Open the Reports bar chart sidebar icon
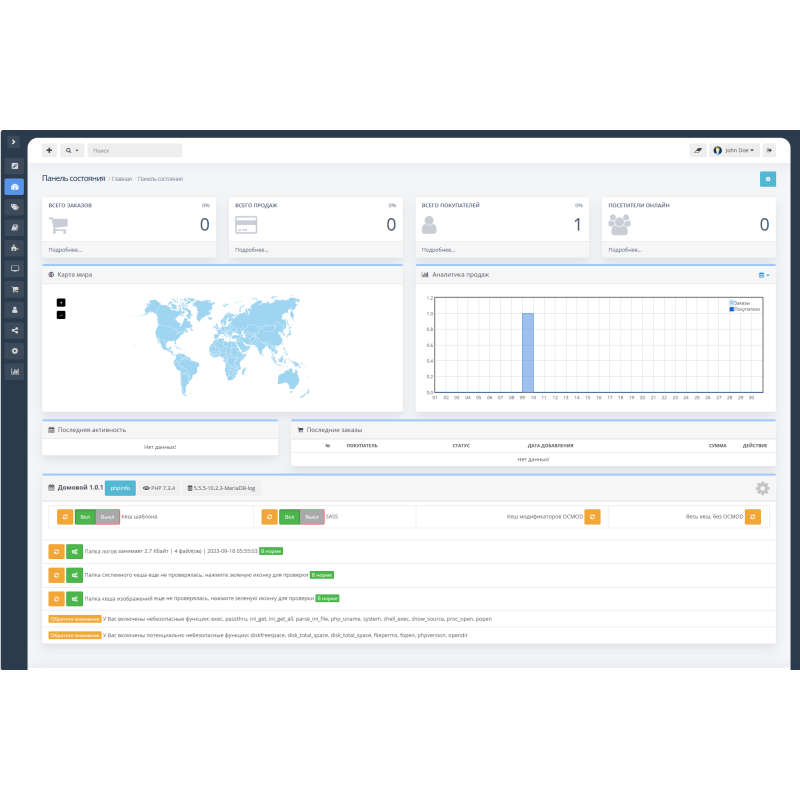The width and height of the screenshot is (800, 800). [14, 372]
